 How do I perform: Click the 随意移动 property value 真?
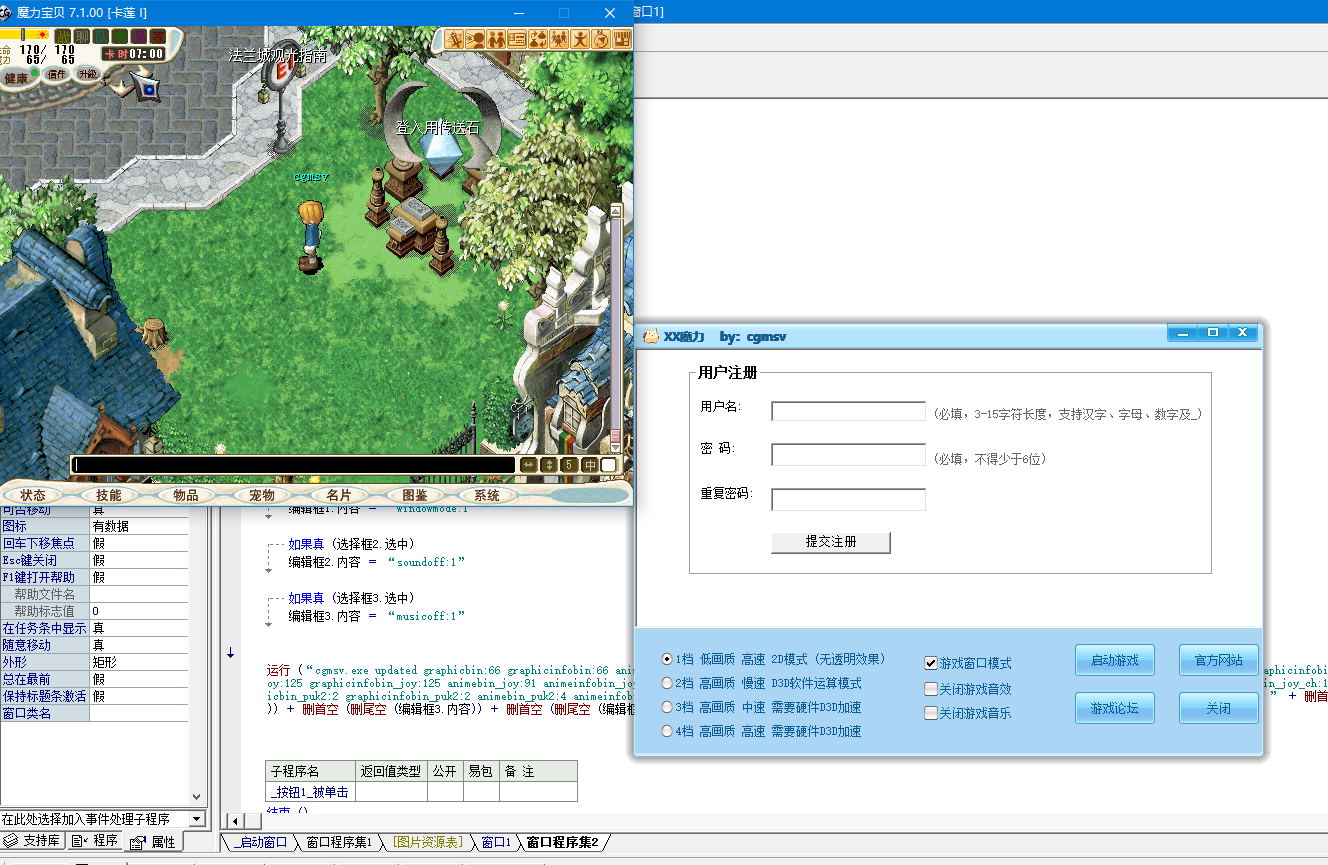tap(139, 645)
